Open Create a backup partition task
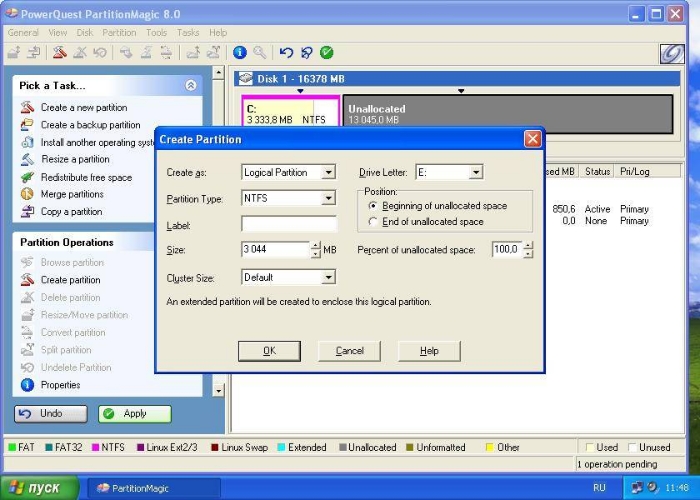 pos(90,125)
